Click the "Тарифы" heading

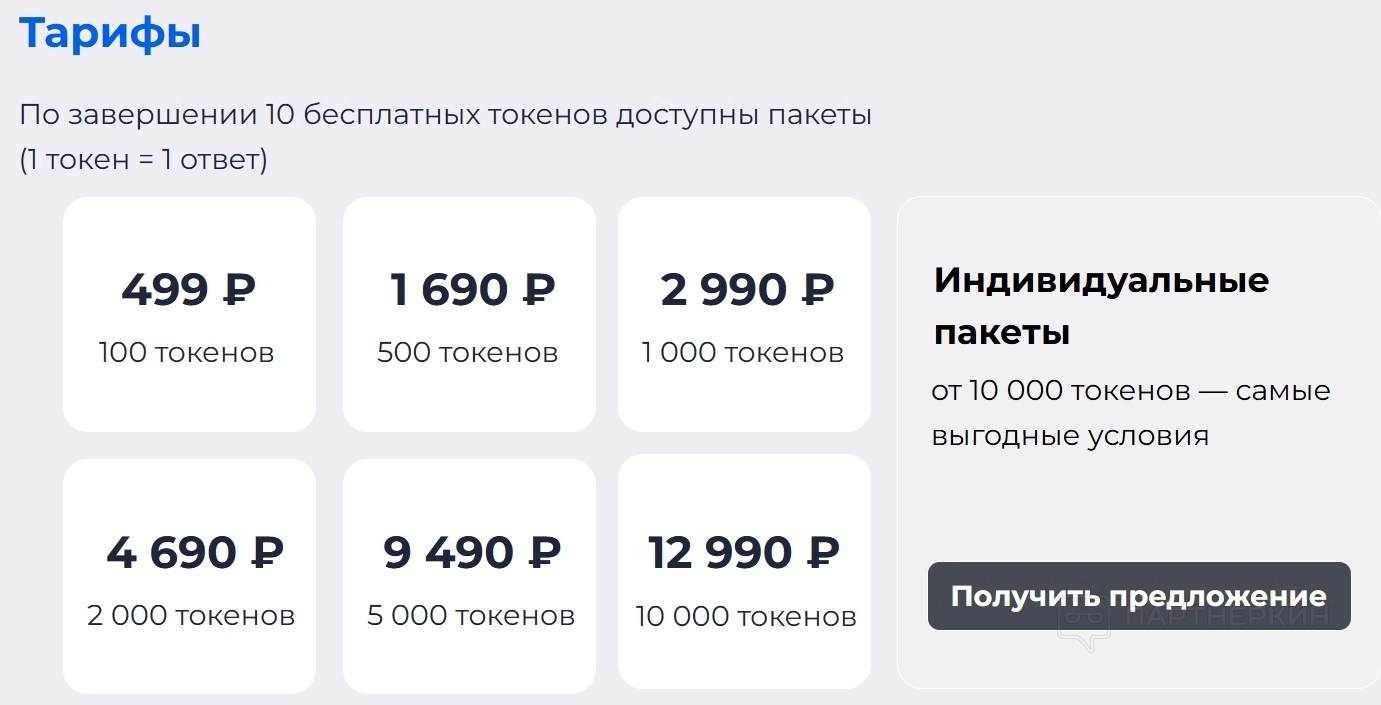click(x=110, y=33)
